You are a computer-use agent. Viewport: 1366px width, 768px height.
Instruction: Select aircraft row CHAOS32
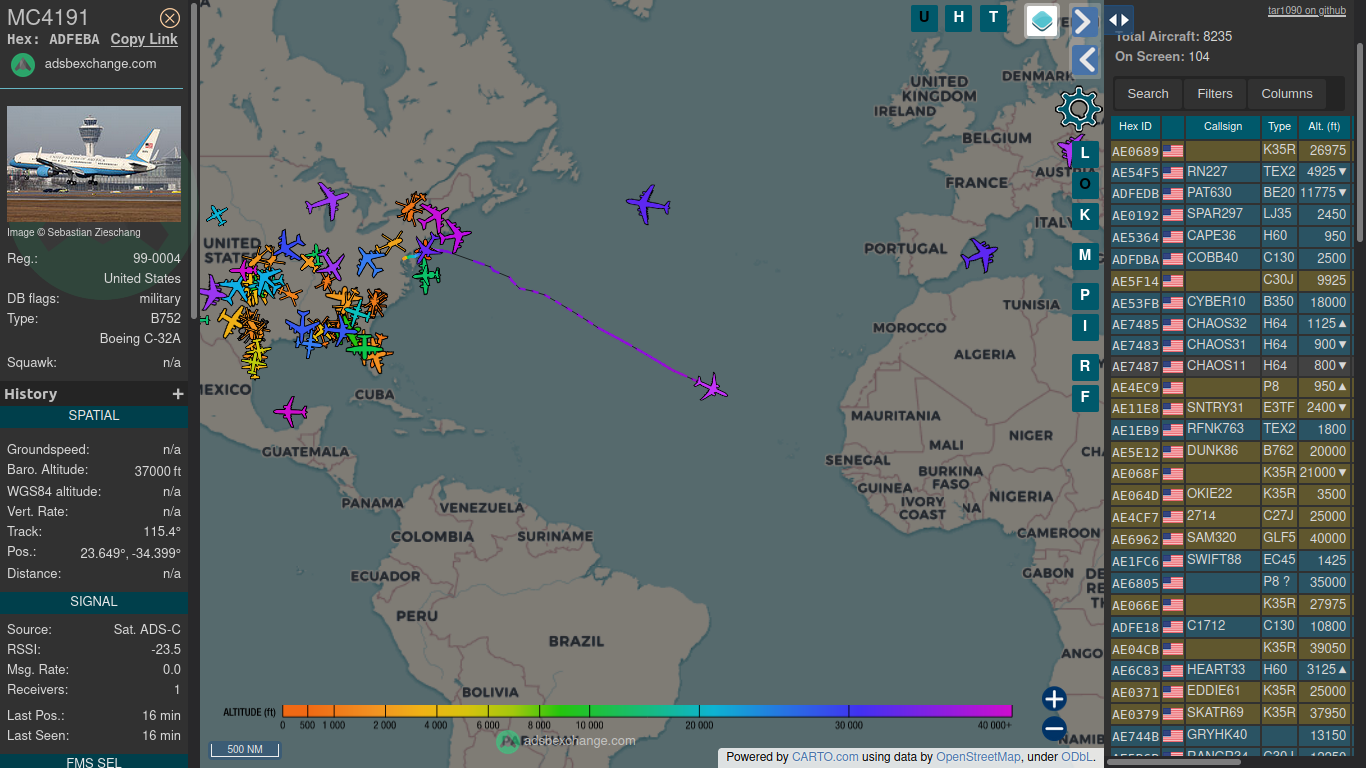click(1231, 324)
